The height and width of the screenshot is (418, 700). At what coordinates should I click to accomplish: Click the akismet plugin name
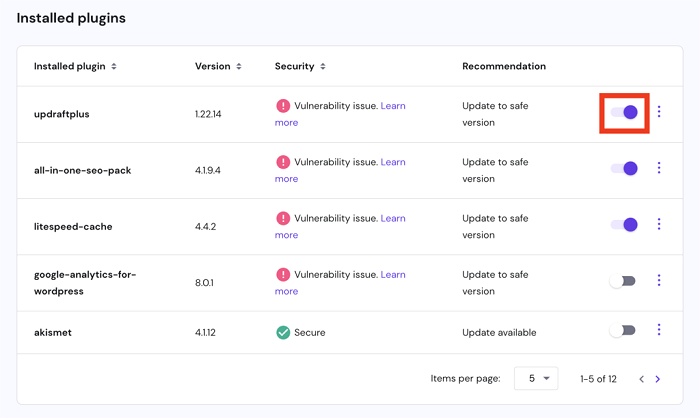(x=53, y=332)
